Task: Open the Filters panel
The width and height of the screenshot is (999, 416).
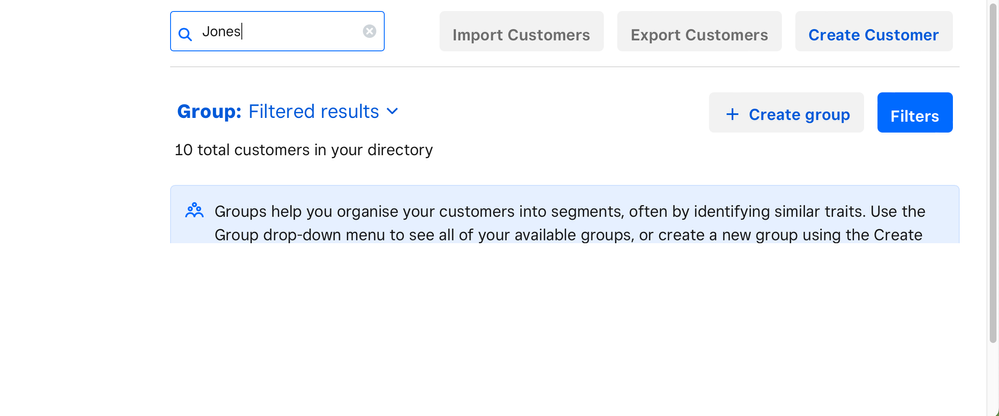Action: coord(914,114)
